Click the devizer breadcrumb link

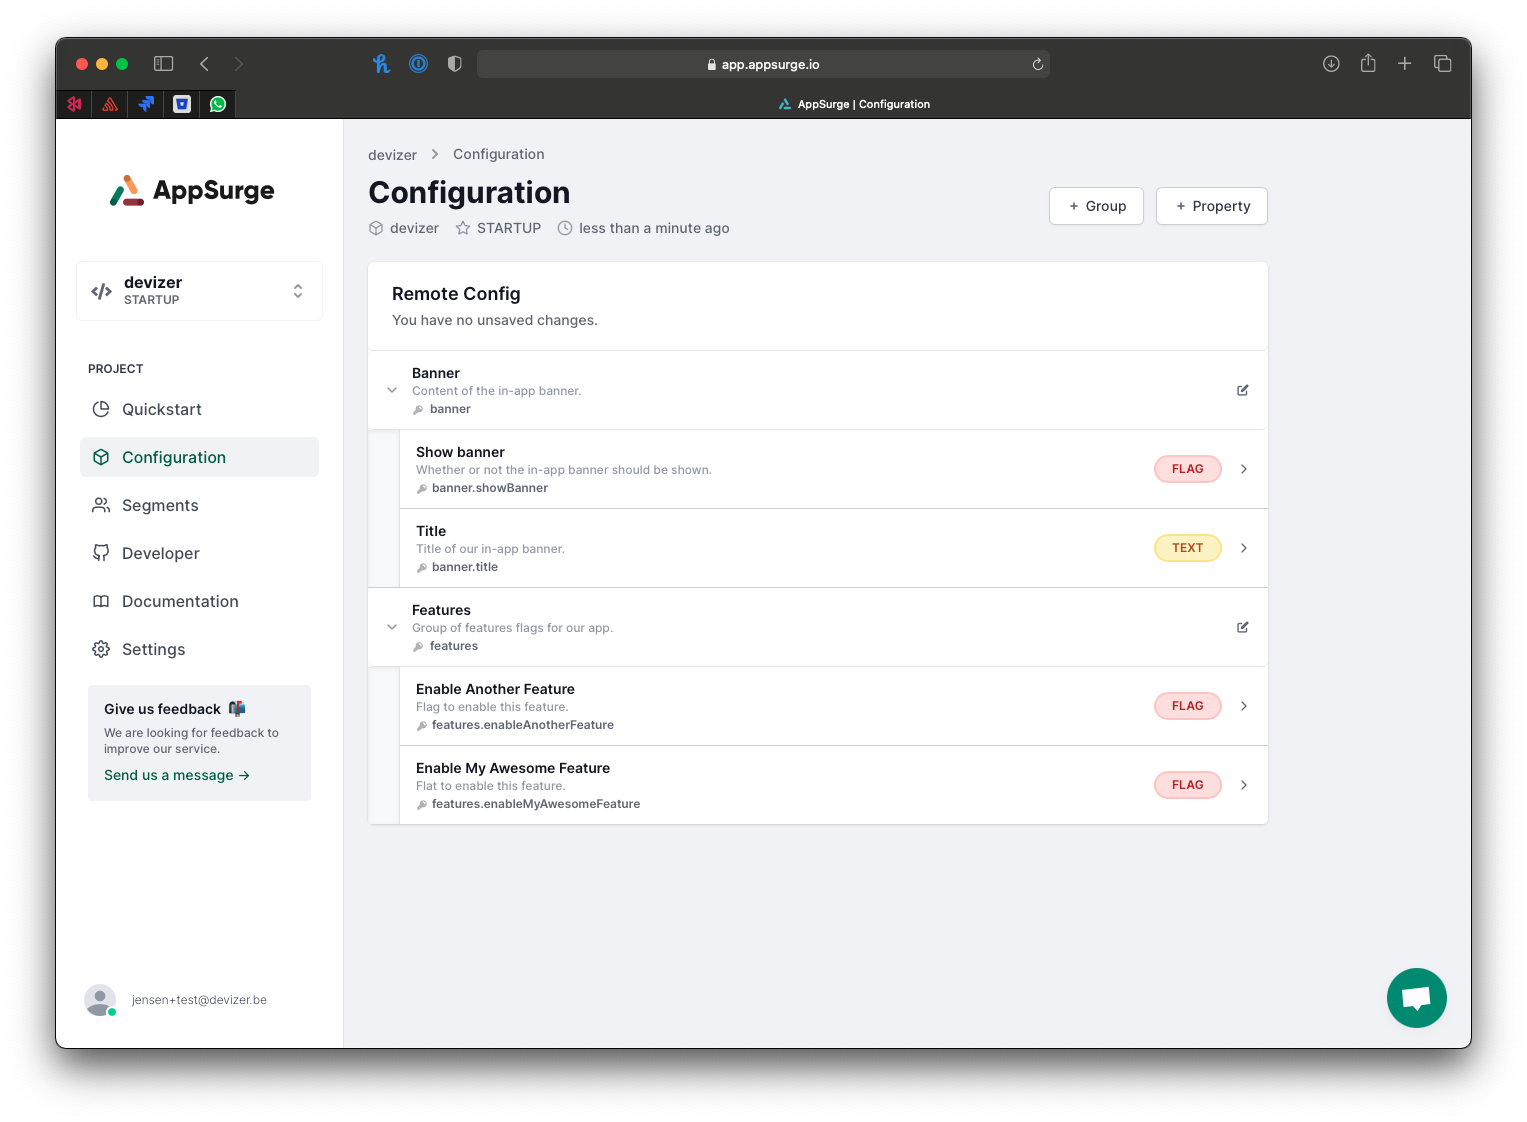[392, 155]
